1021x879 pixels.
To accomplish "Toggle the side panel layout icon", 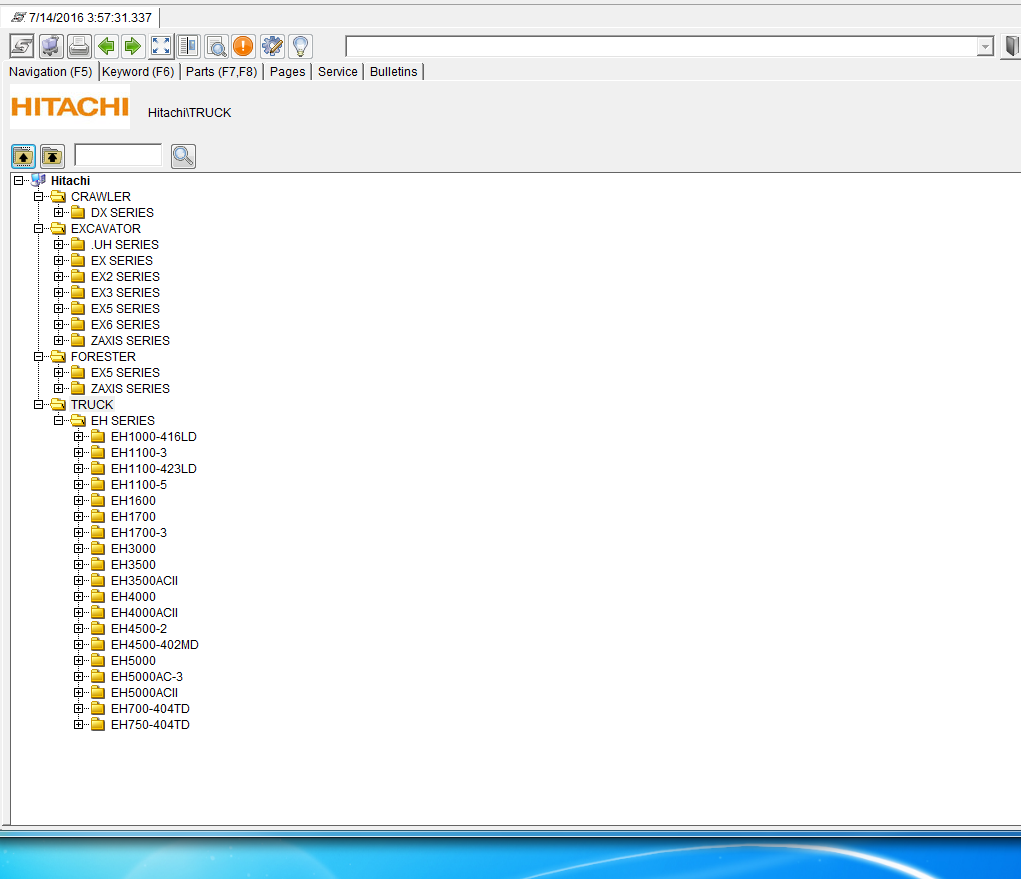I will click(189, 46).
